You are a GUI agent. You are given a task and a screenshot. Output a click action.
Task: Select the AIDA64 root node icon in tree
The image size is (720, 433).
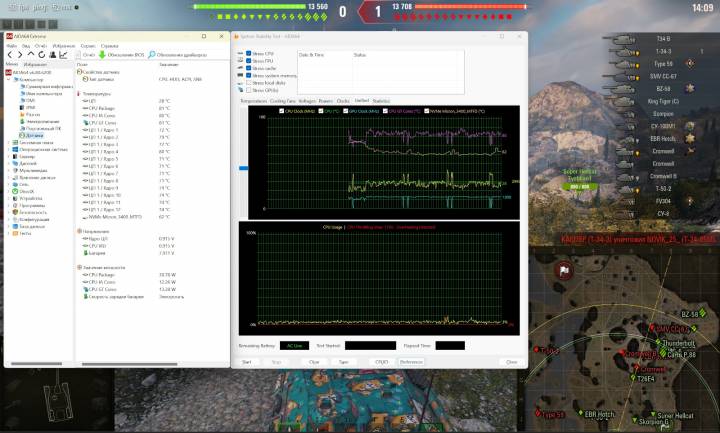tap(8, 72)
